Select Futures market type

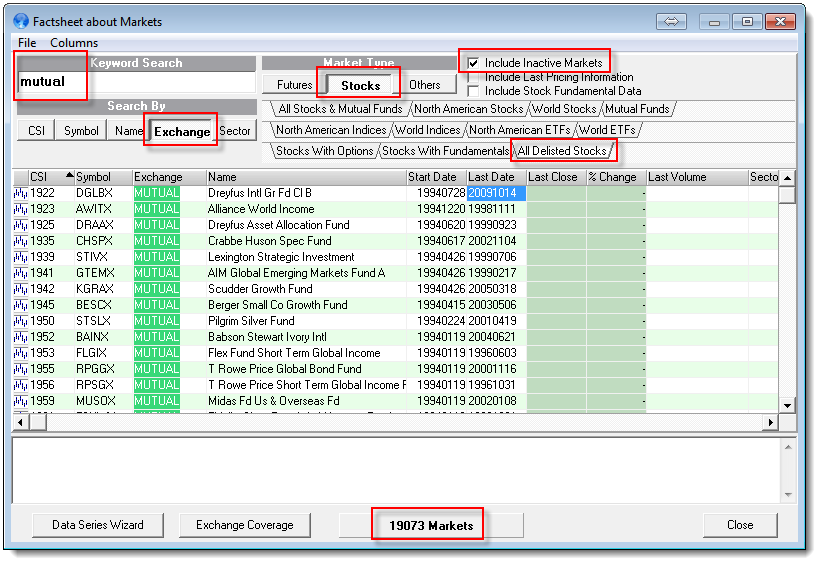pos(294,85)
